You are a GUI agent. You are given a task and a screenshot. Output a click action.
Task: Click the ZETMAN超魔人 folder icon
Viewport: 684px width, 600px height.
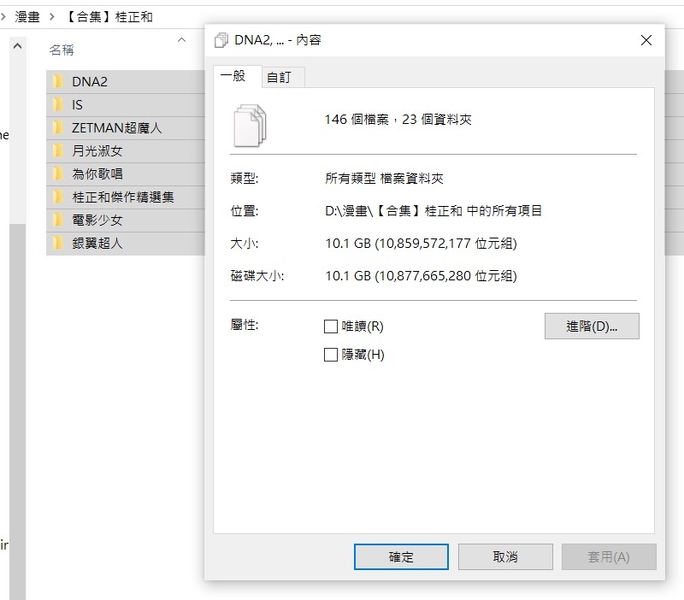58,128
